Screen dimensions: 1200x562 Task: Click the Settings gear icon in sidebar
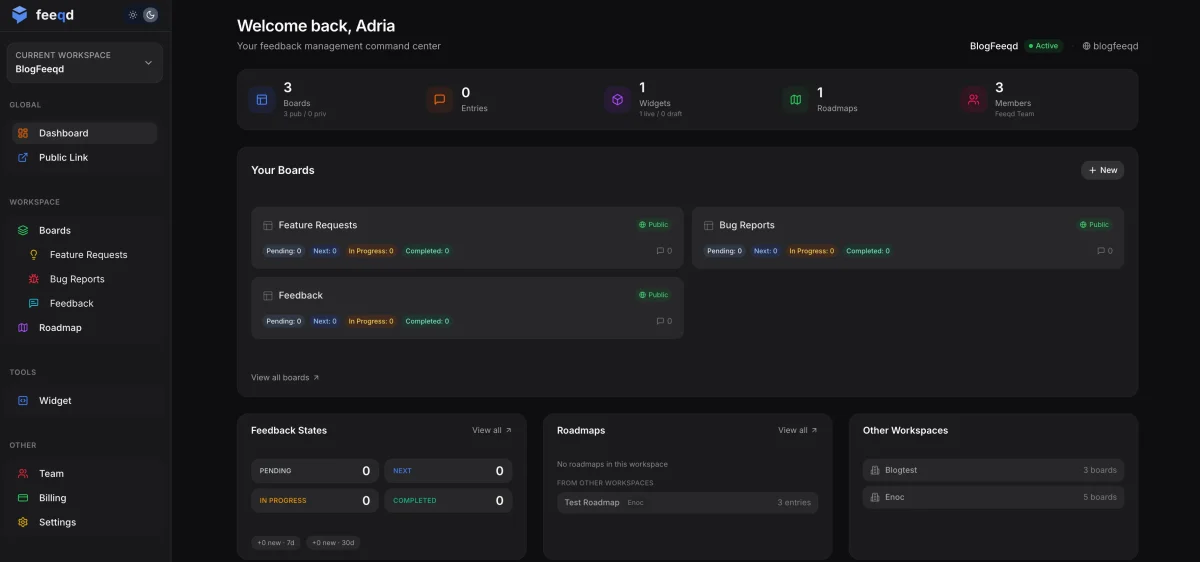point(23,522)
